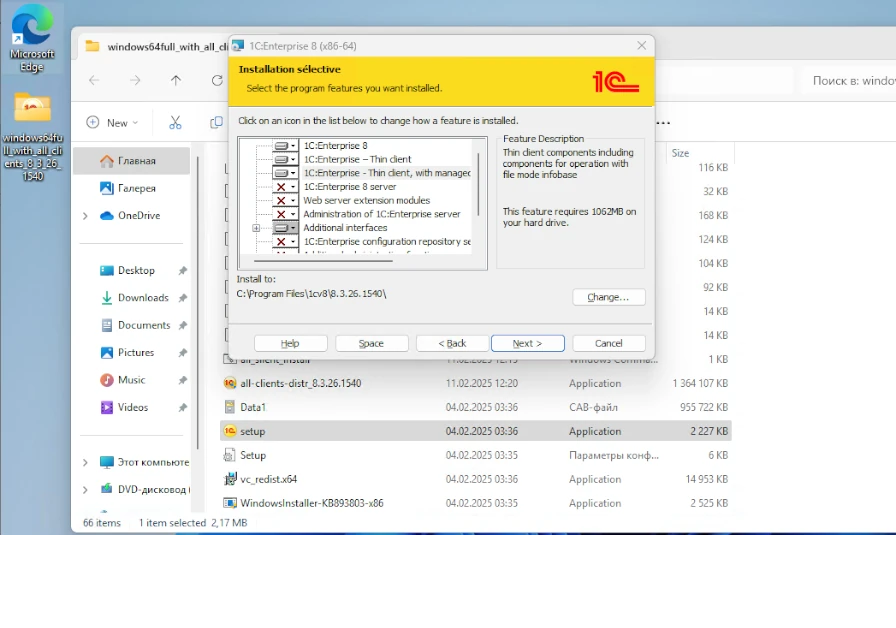This screenshot has width=896, height=628.
Task: Click the Copy icon in Explorer toolbar
Action: (217, 122)
